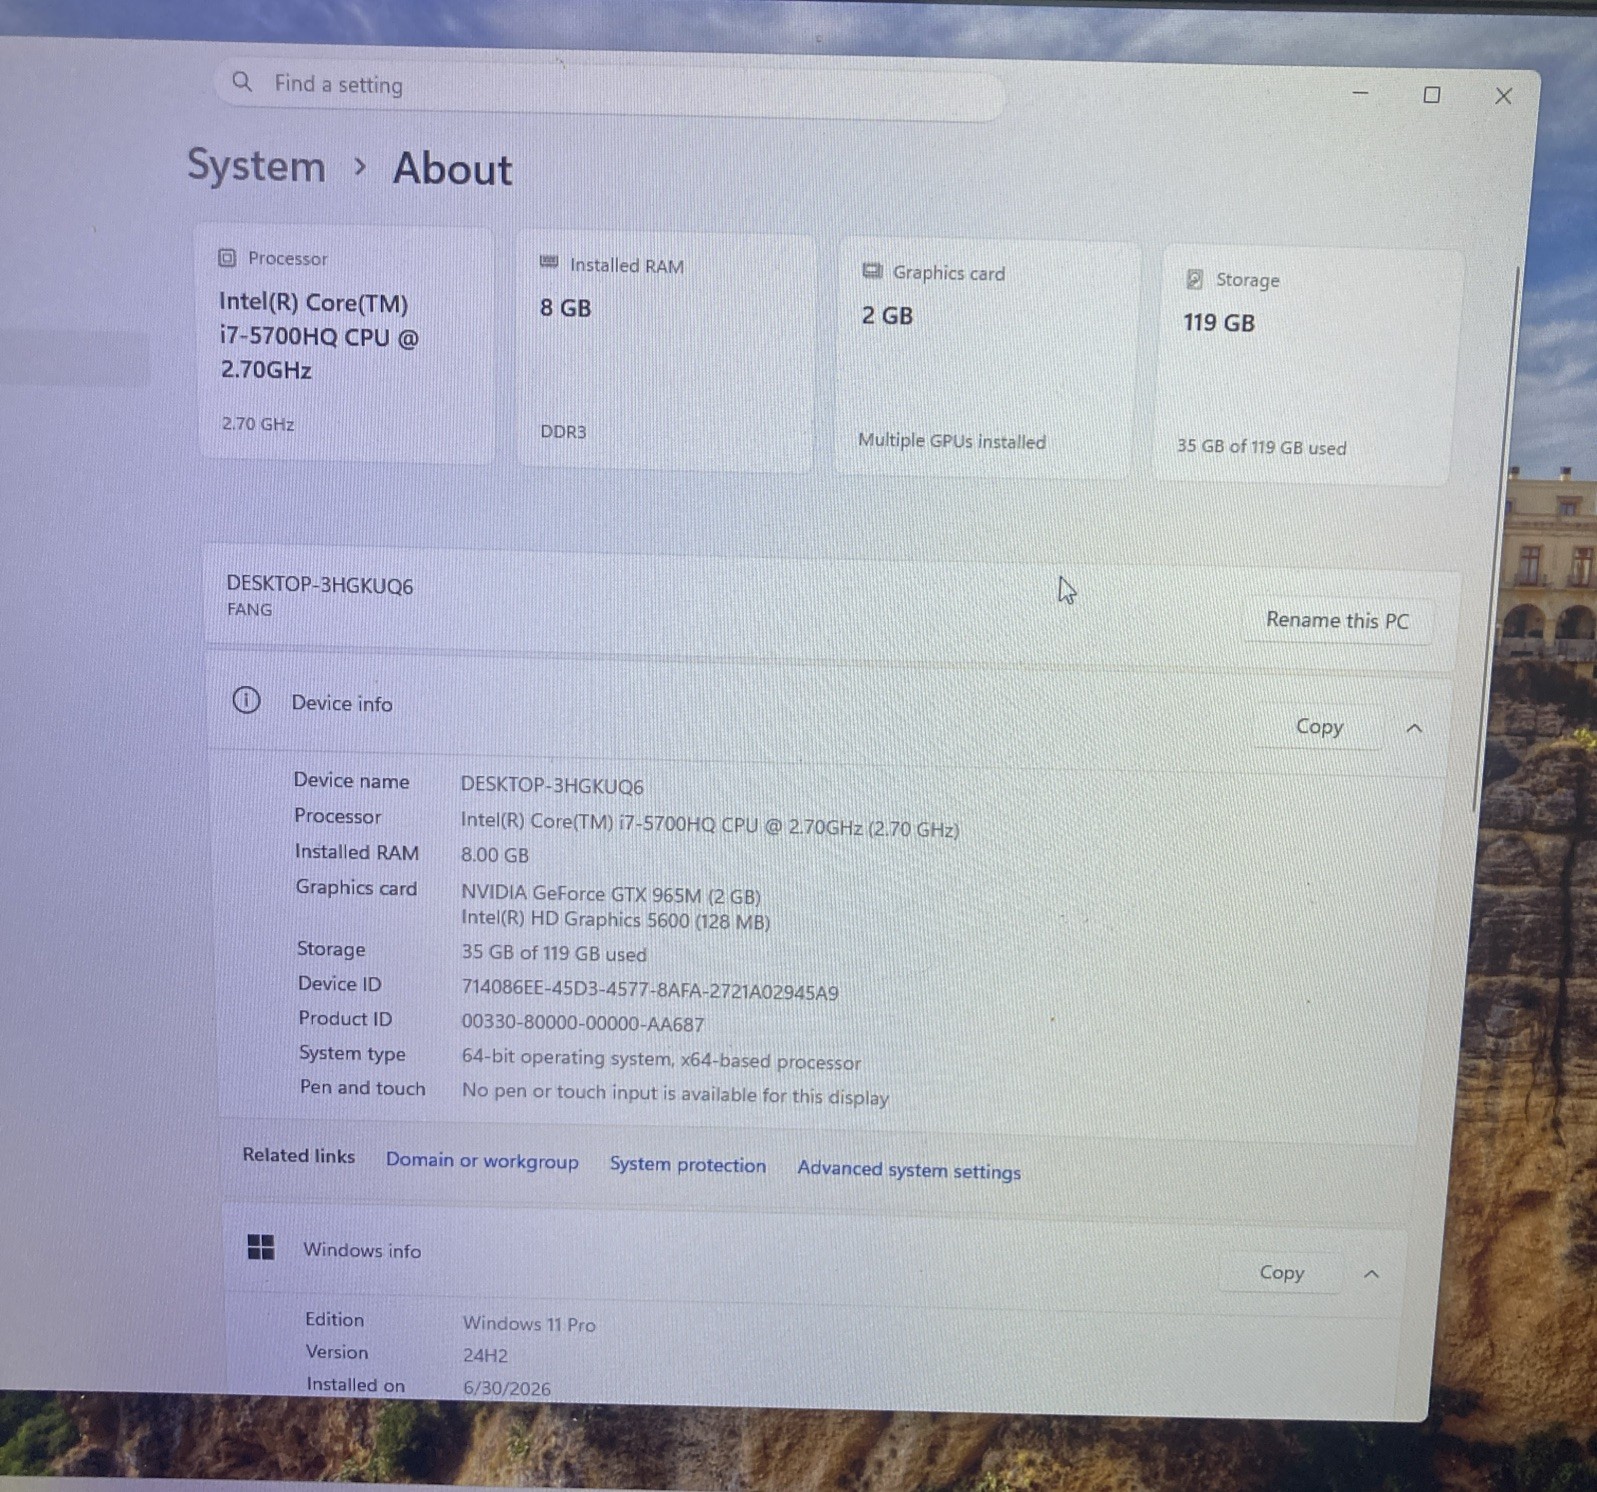
Task: Click the search magnifier icon
Action: pyautogui.click(x=242, y=82)
